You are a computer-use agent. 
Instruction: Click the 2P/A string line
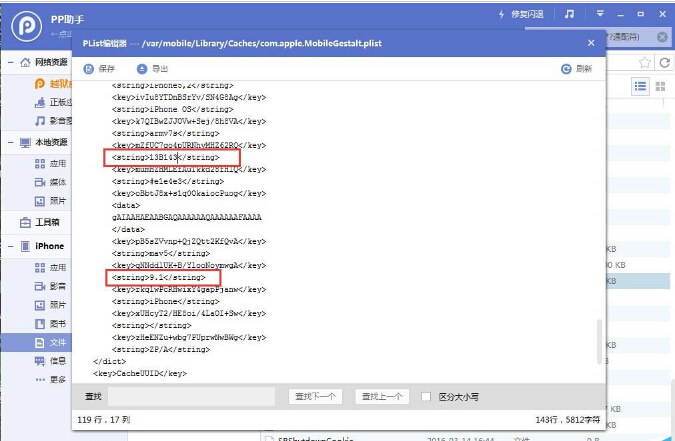pyautogui.click(x=161, y=349)
